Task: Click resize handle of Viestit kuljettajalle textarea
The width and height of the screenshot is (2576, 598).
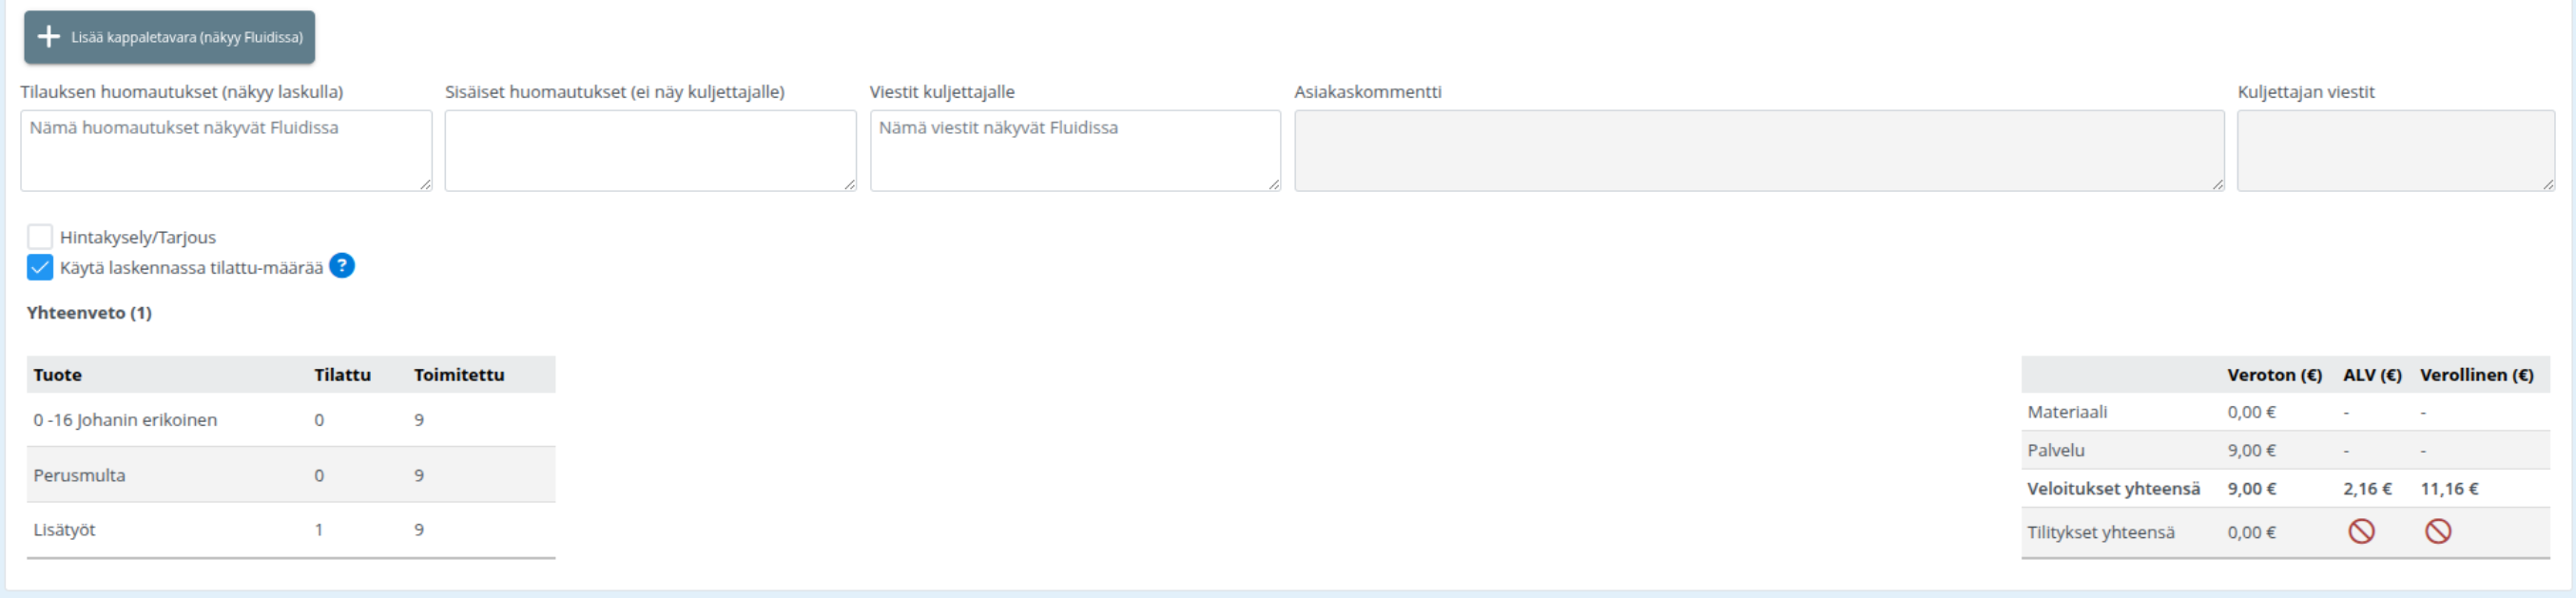Action: click(1274, 184)
